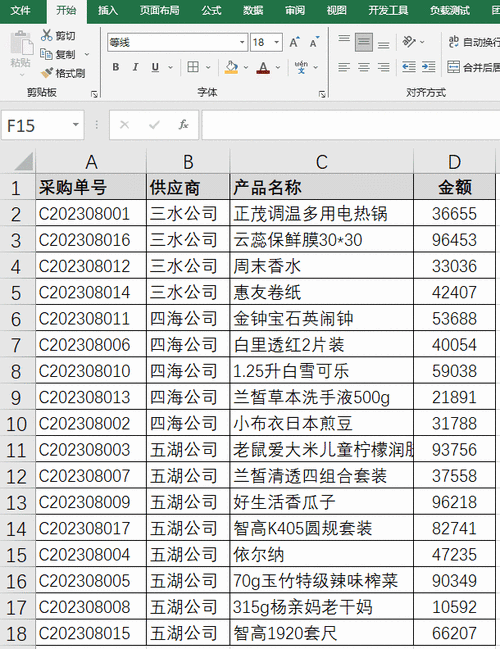The height and width of the screenshot is (649, 500).
Task: Click Merge and Center (合并后居中) icon
Action: [x=453, y=67]
